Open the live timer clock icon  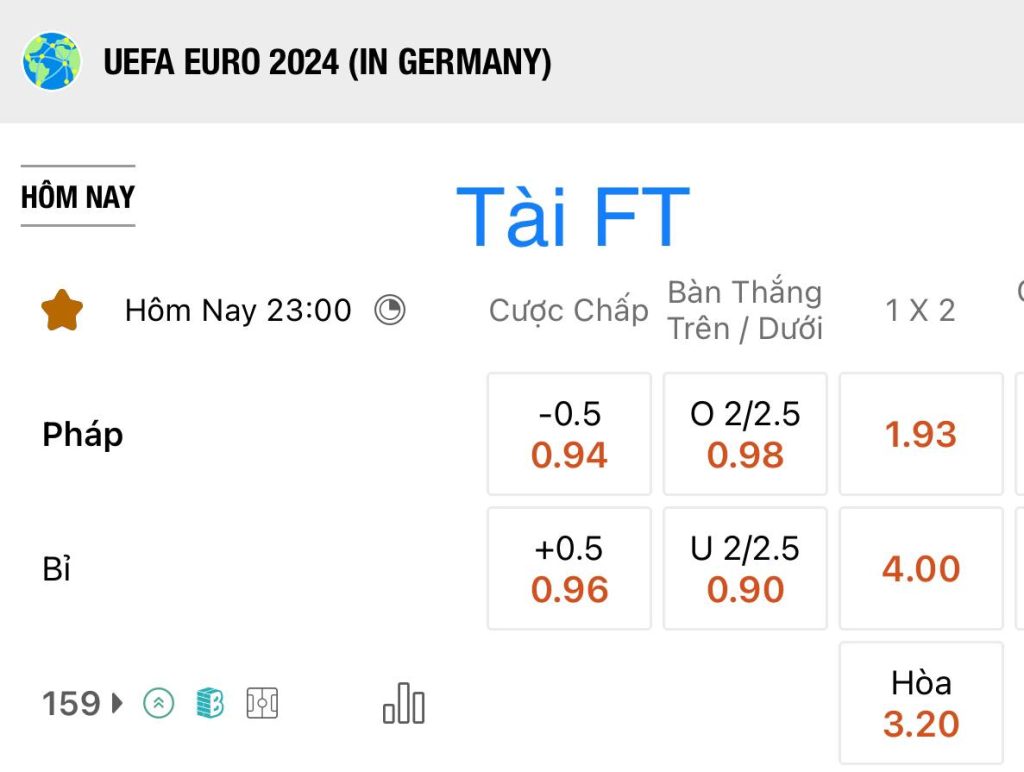point(390,310)
